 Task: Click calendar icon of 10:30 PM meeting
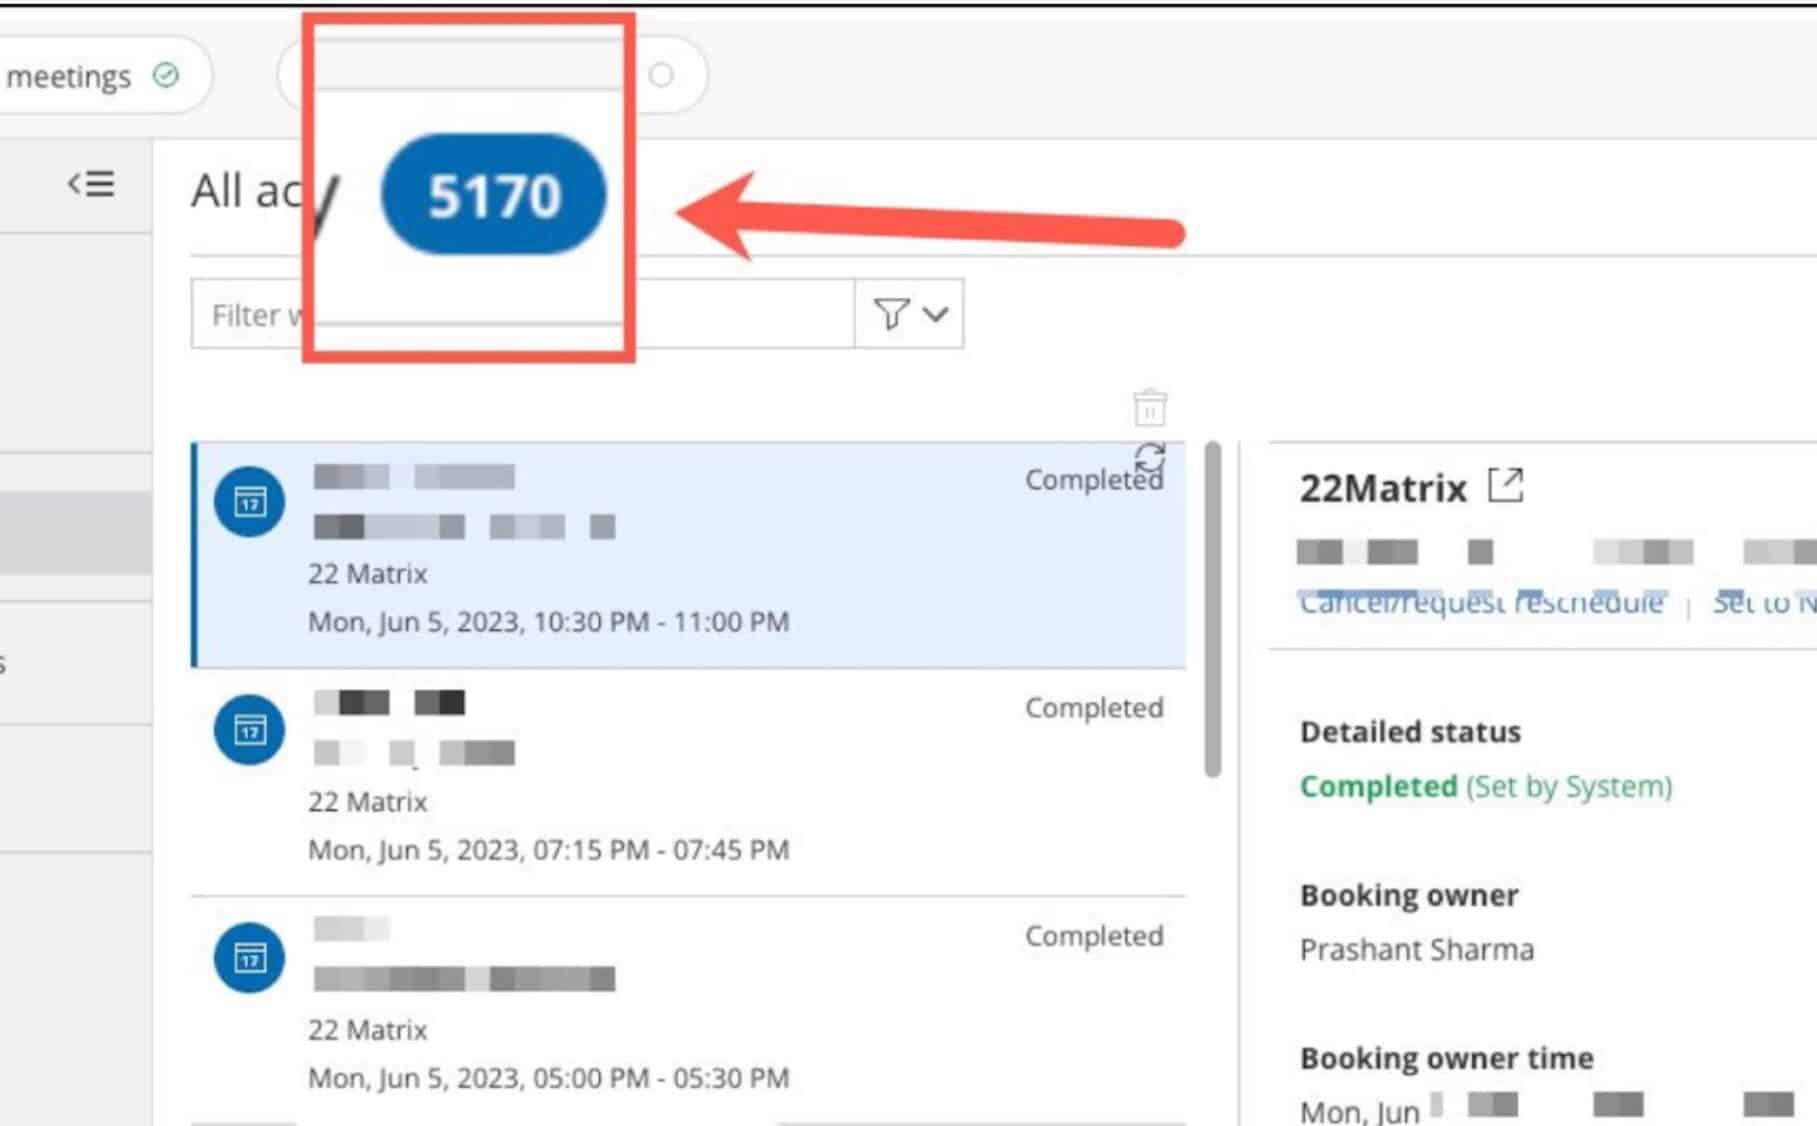(249, 501)
